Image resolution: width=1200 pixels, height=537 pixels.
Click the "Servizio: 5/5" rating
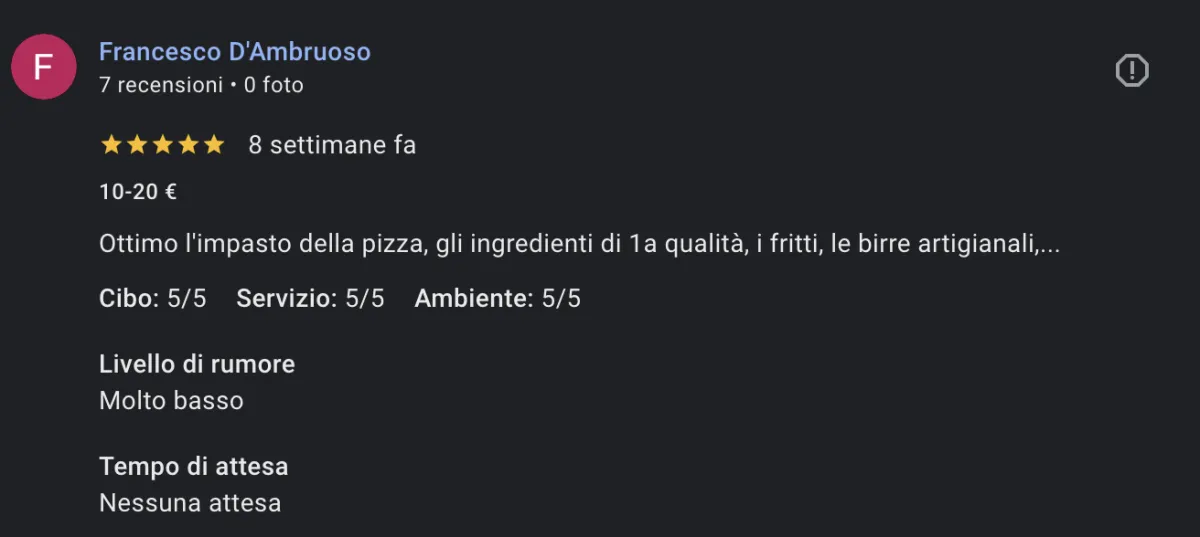tap(310, 298)
